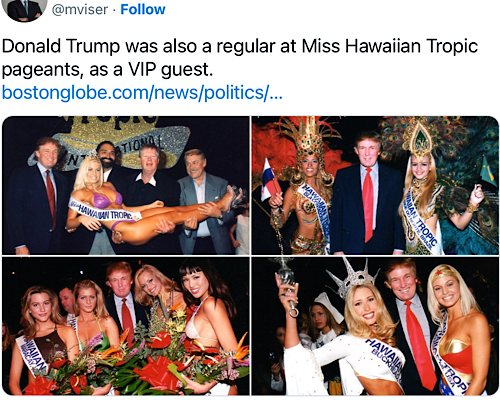Open the photo with feathered carnival costumes
The image size is (500, 400).
click(x=375, y=185)
